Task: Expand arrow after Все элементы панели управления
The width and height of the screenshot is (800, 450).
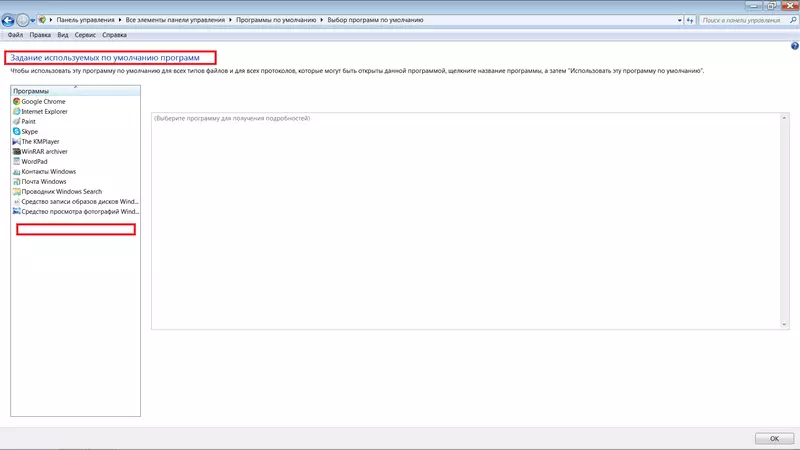Action: [230, 20]
